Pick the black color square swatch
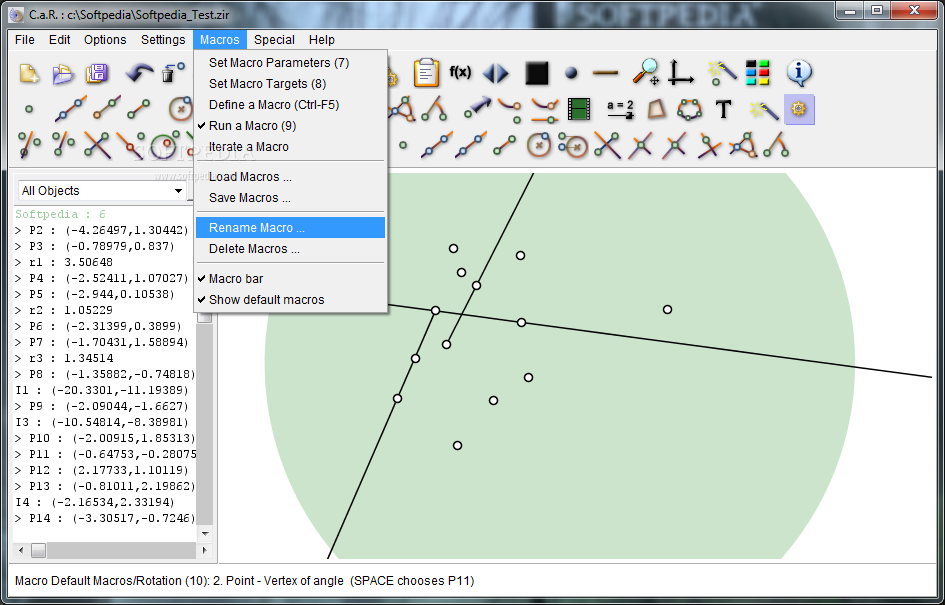Image resolution: width=945 pixels, height=605 pixels. pos(536,74)
